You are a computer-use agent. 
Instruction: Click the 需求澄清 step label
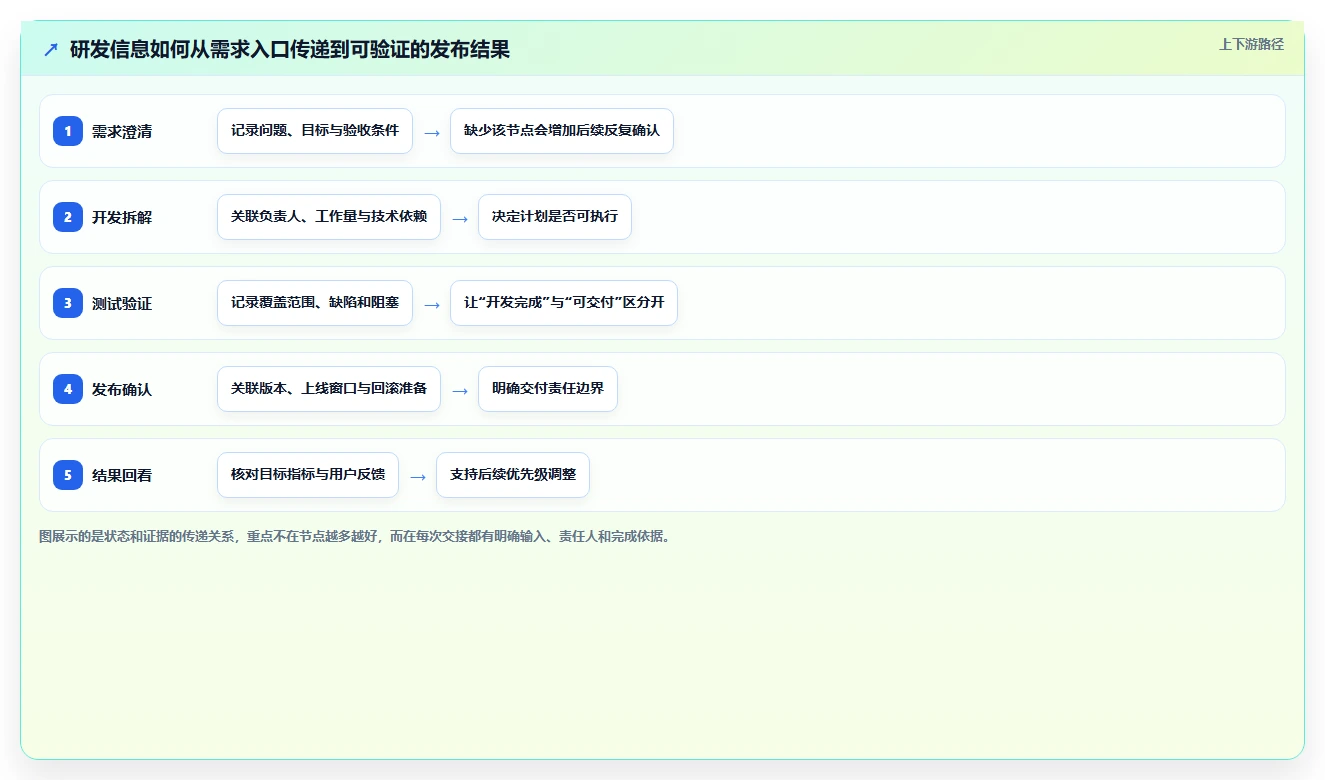(122, 131)
